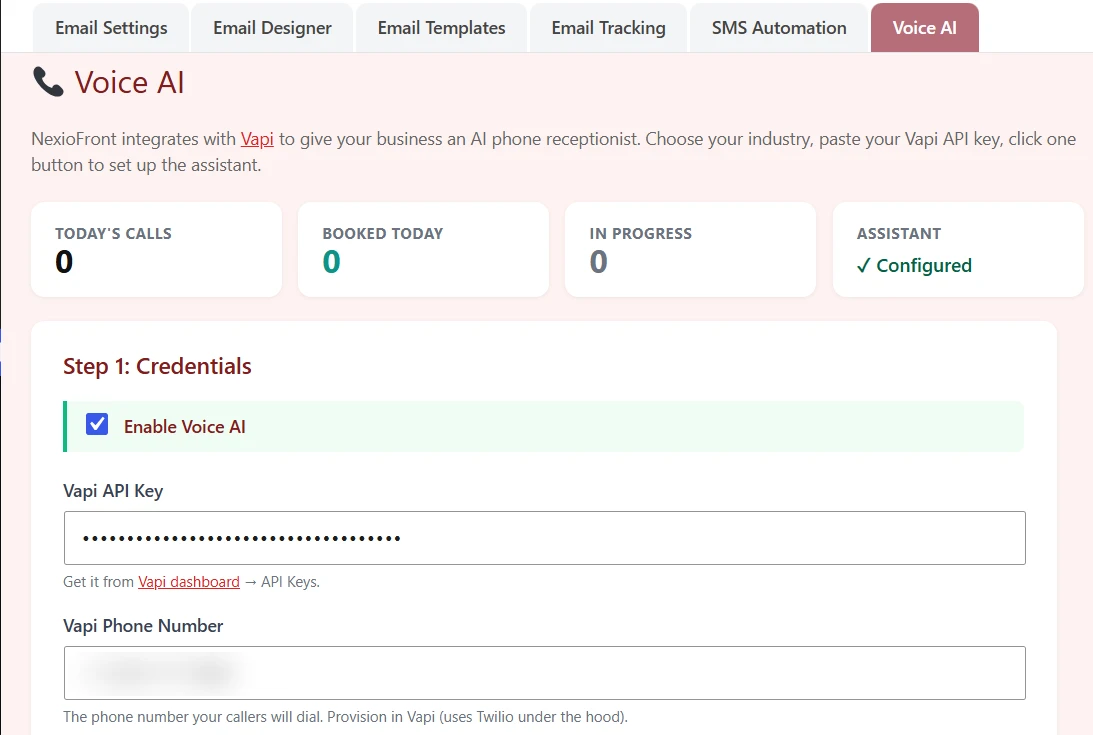This screenshot has height=735, width=1093.
Task: Switch to the Email Designer tab
Action: point(272,28)
